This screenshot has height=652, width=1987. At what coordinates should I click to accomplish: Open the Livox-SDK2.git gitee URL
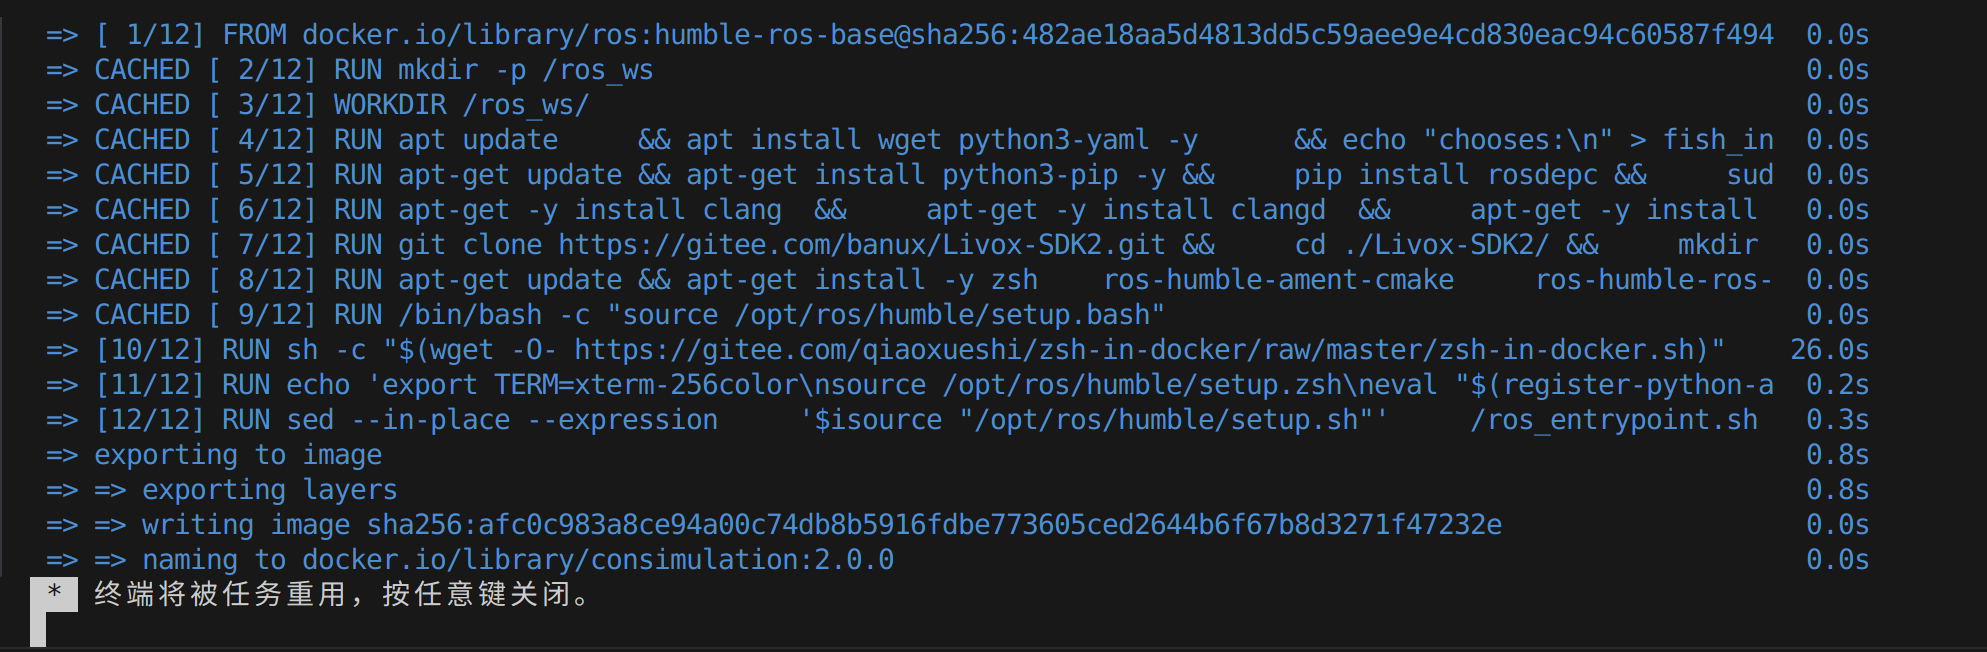pos(861,245)
